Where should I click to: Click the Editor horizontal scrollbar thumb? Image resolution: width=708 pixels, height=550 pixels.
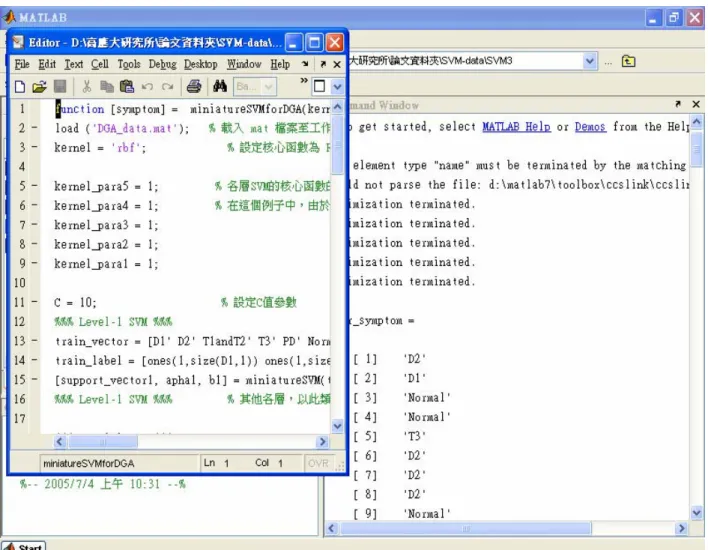102,442
